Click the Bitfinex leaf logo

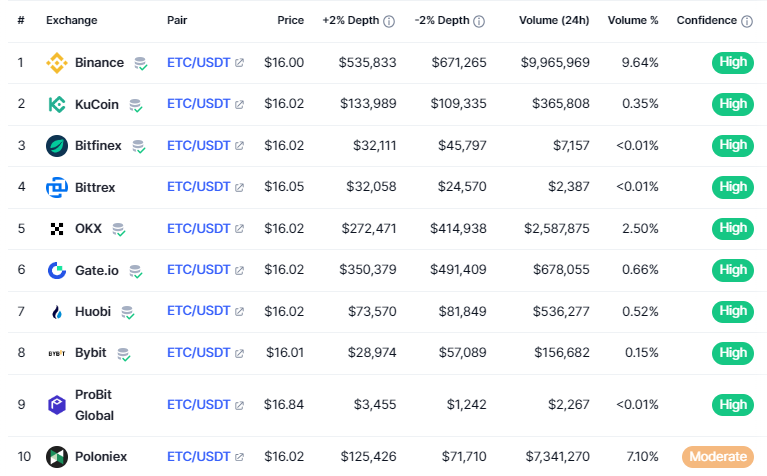point(57,146)
